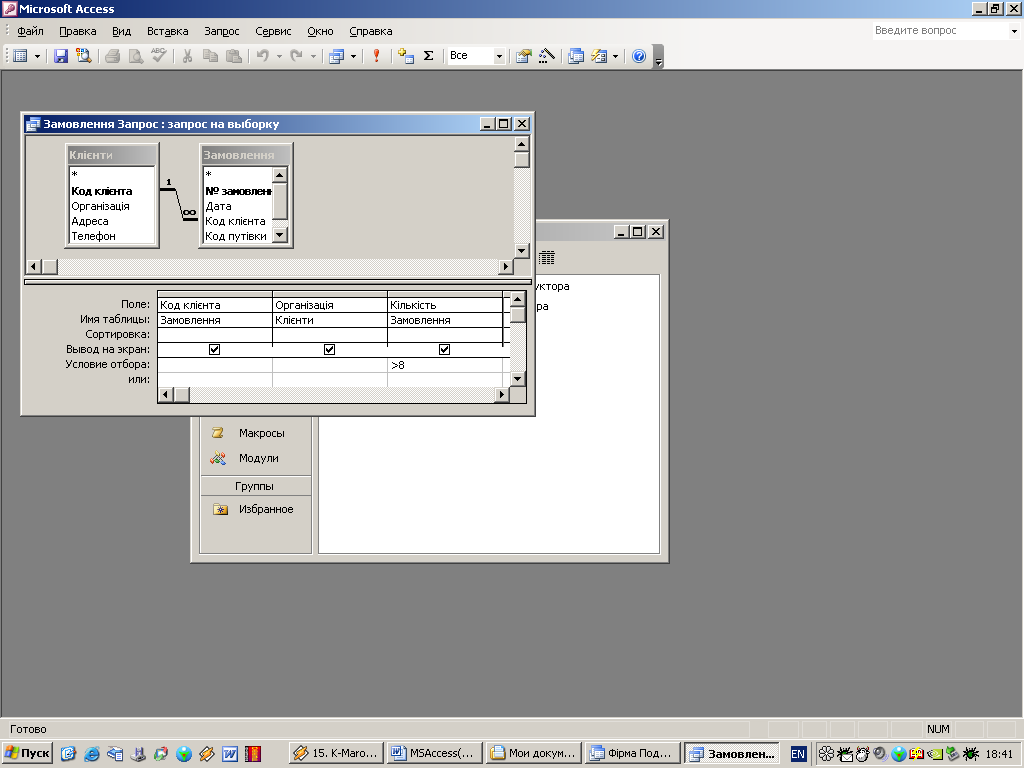
Task: Open Microsoft Access Help icon
Action: pyautogui.click(x=639, y=56)
